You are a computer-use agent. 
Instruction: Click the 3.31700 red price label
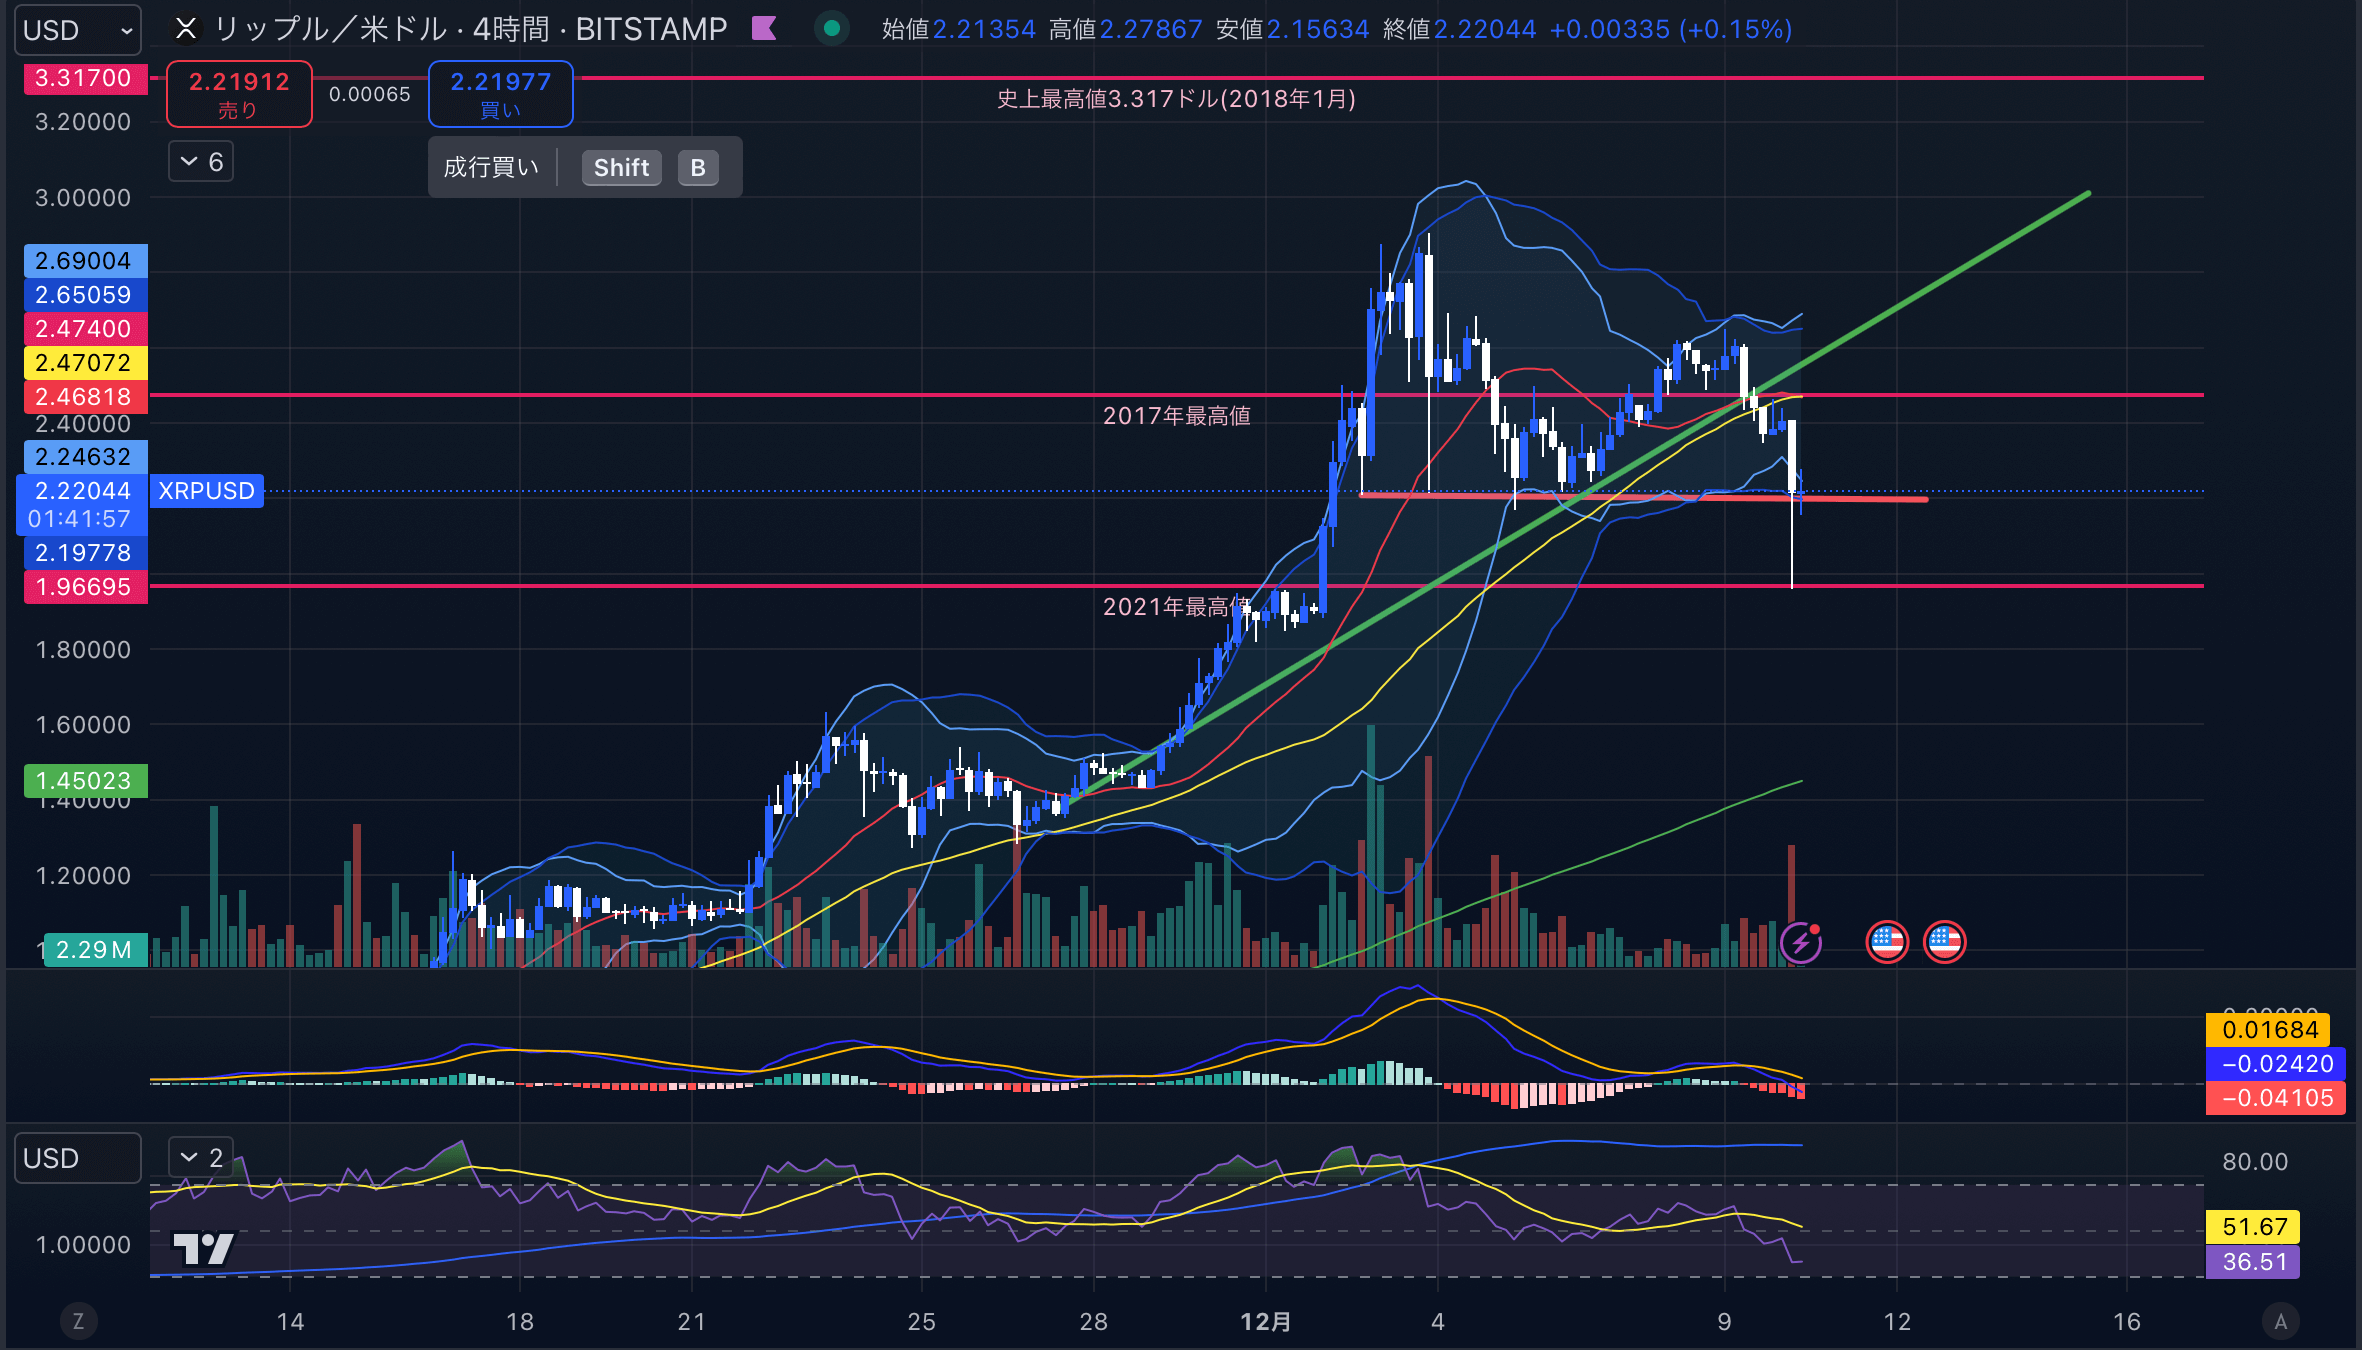coord(84,78)
